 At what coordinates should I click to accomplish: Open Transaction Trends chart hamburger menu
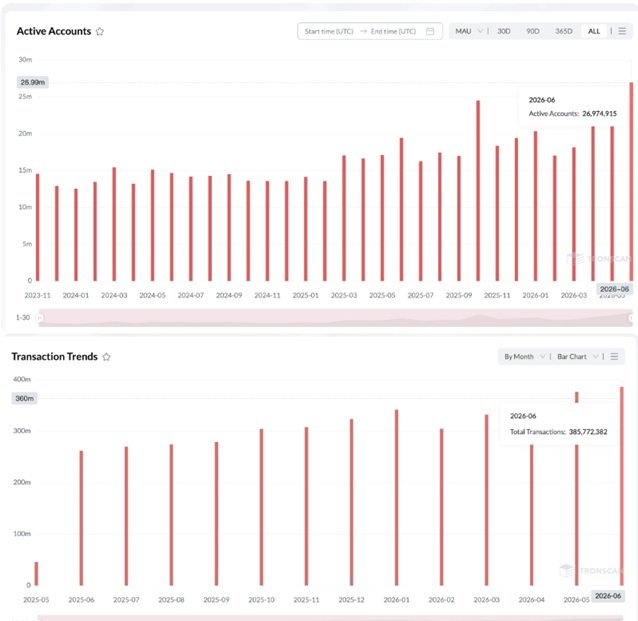614,356
